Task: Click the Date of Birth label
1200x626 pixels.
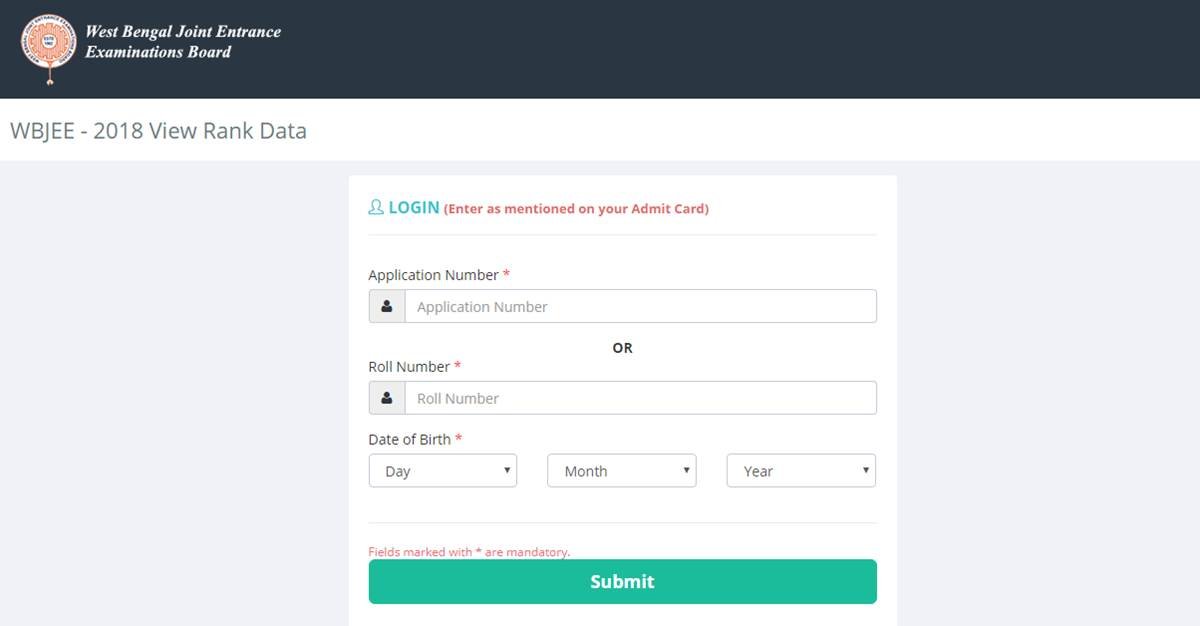Action: tap(409, 439)
